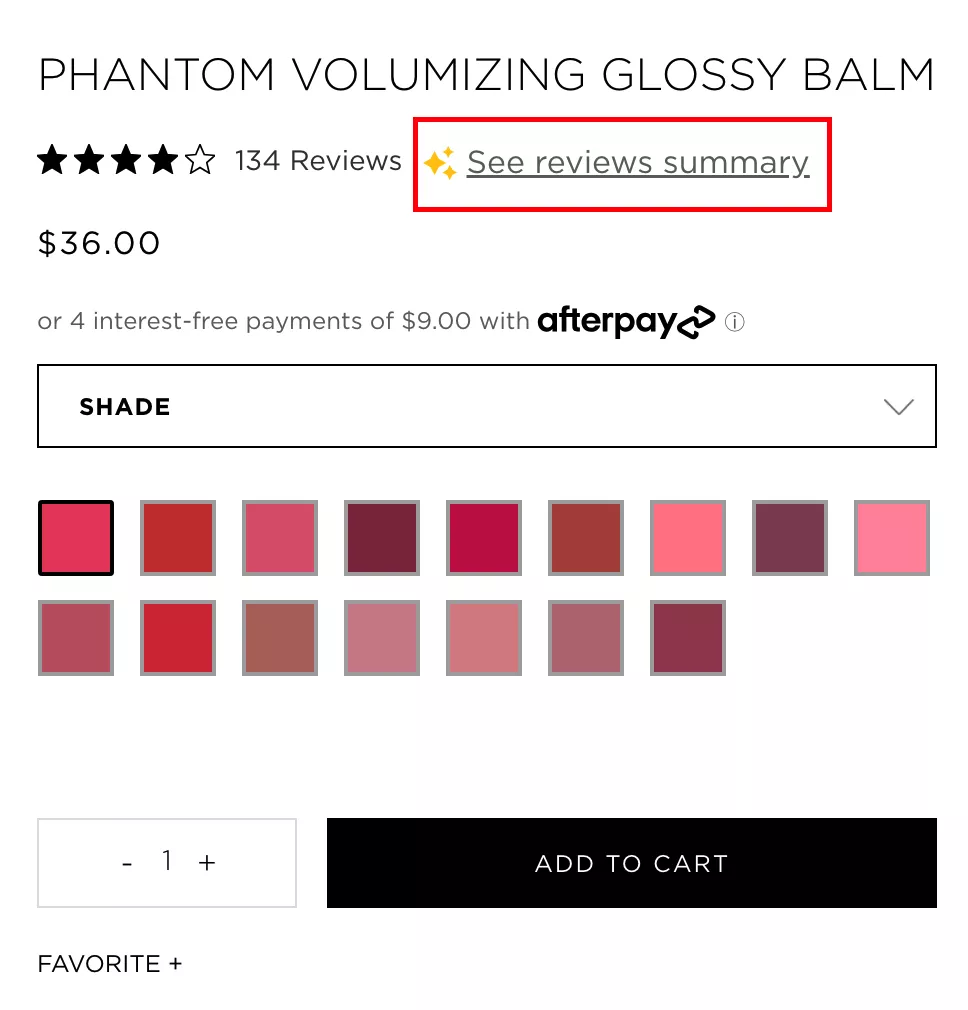Pick the dark burgundy swatch, fourth in first row
Screen dimensions: 968x1010
point(382,538)
